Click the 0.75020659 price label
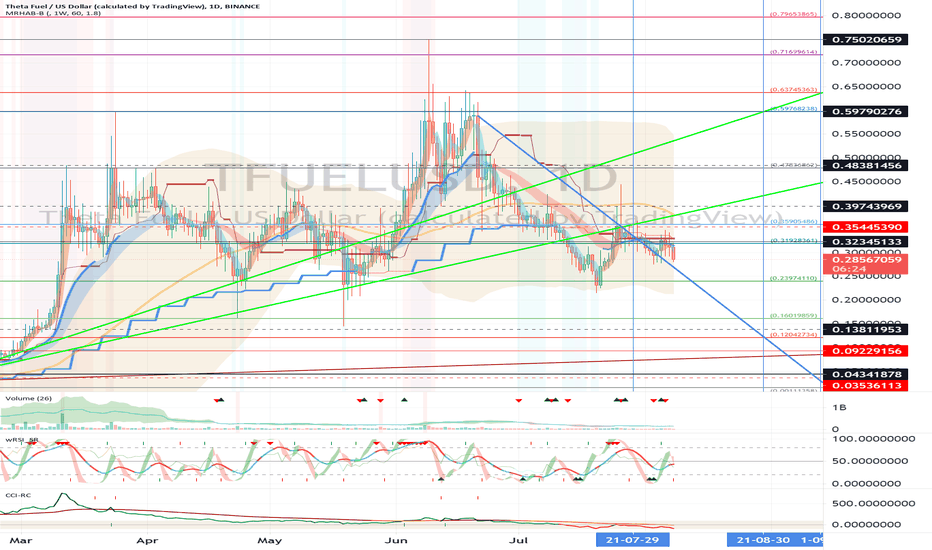The width and height of the screenshot is (932, 550). pos(865,40)
